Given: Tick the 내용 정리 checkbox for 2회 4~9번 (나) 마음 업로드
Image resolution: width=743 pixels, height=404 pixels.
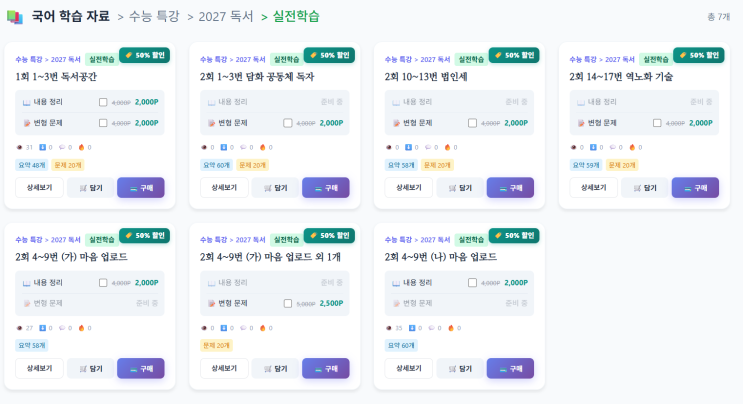Looking at the screenshot, I should click(x=472, y=283).
